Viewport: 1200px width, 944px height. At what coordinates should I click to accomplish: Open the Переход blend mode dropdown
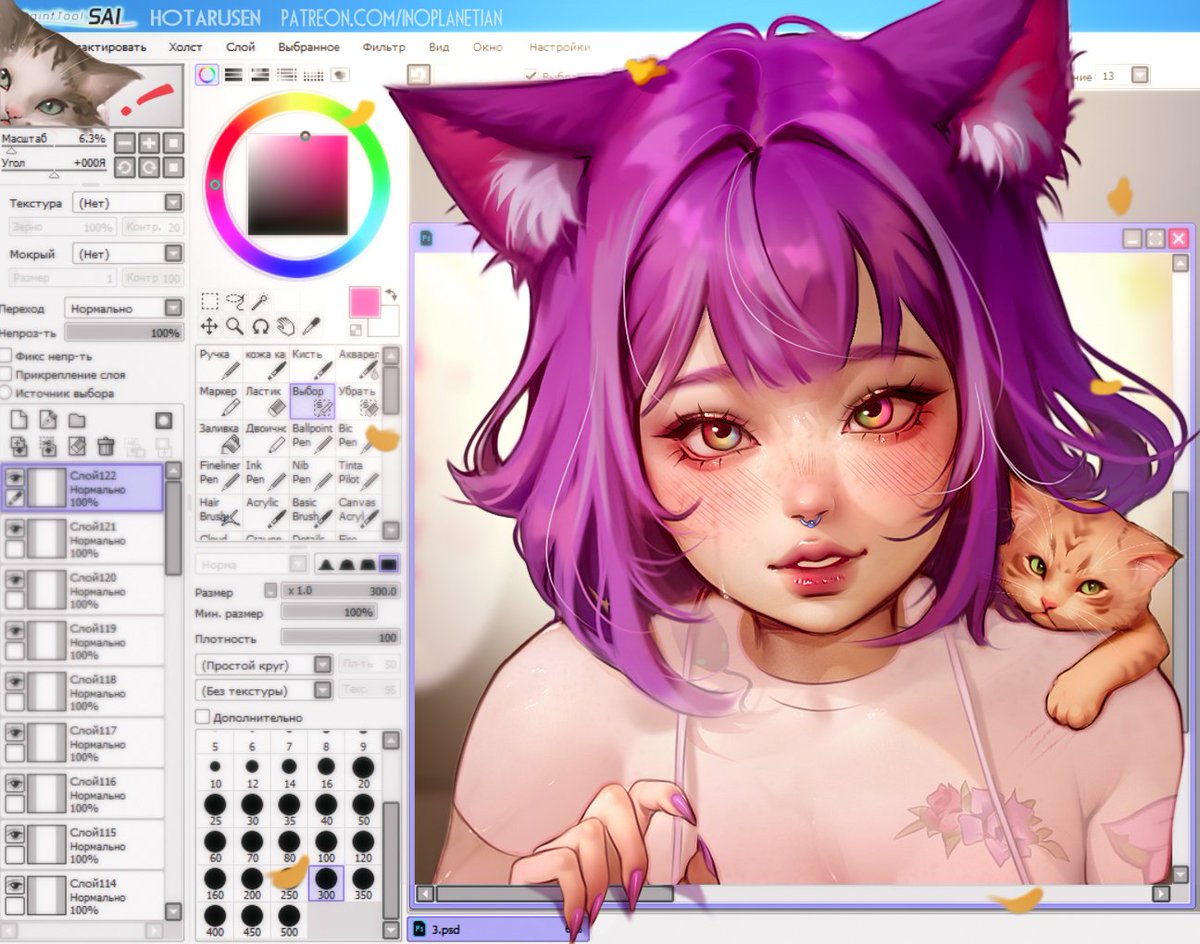124,308
